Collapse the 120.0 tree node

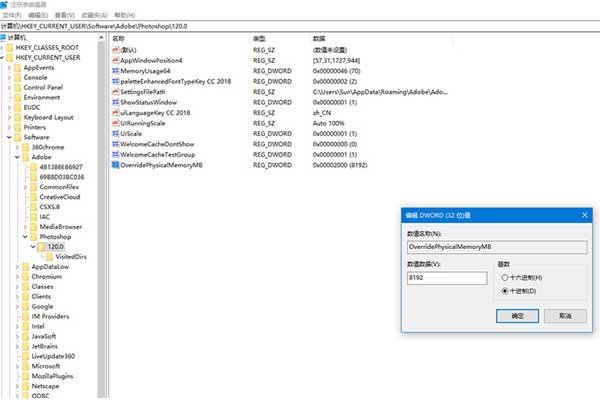(x=33, y=247)
